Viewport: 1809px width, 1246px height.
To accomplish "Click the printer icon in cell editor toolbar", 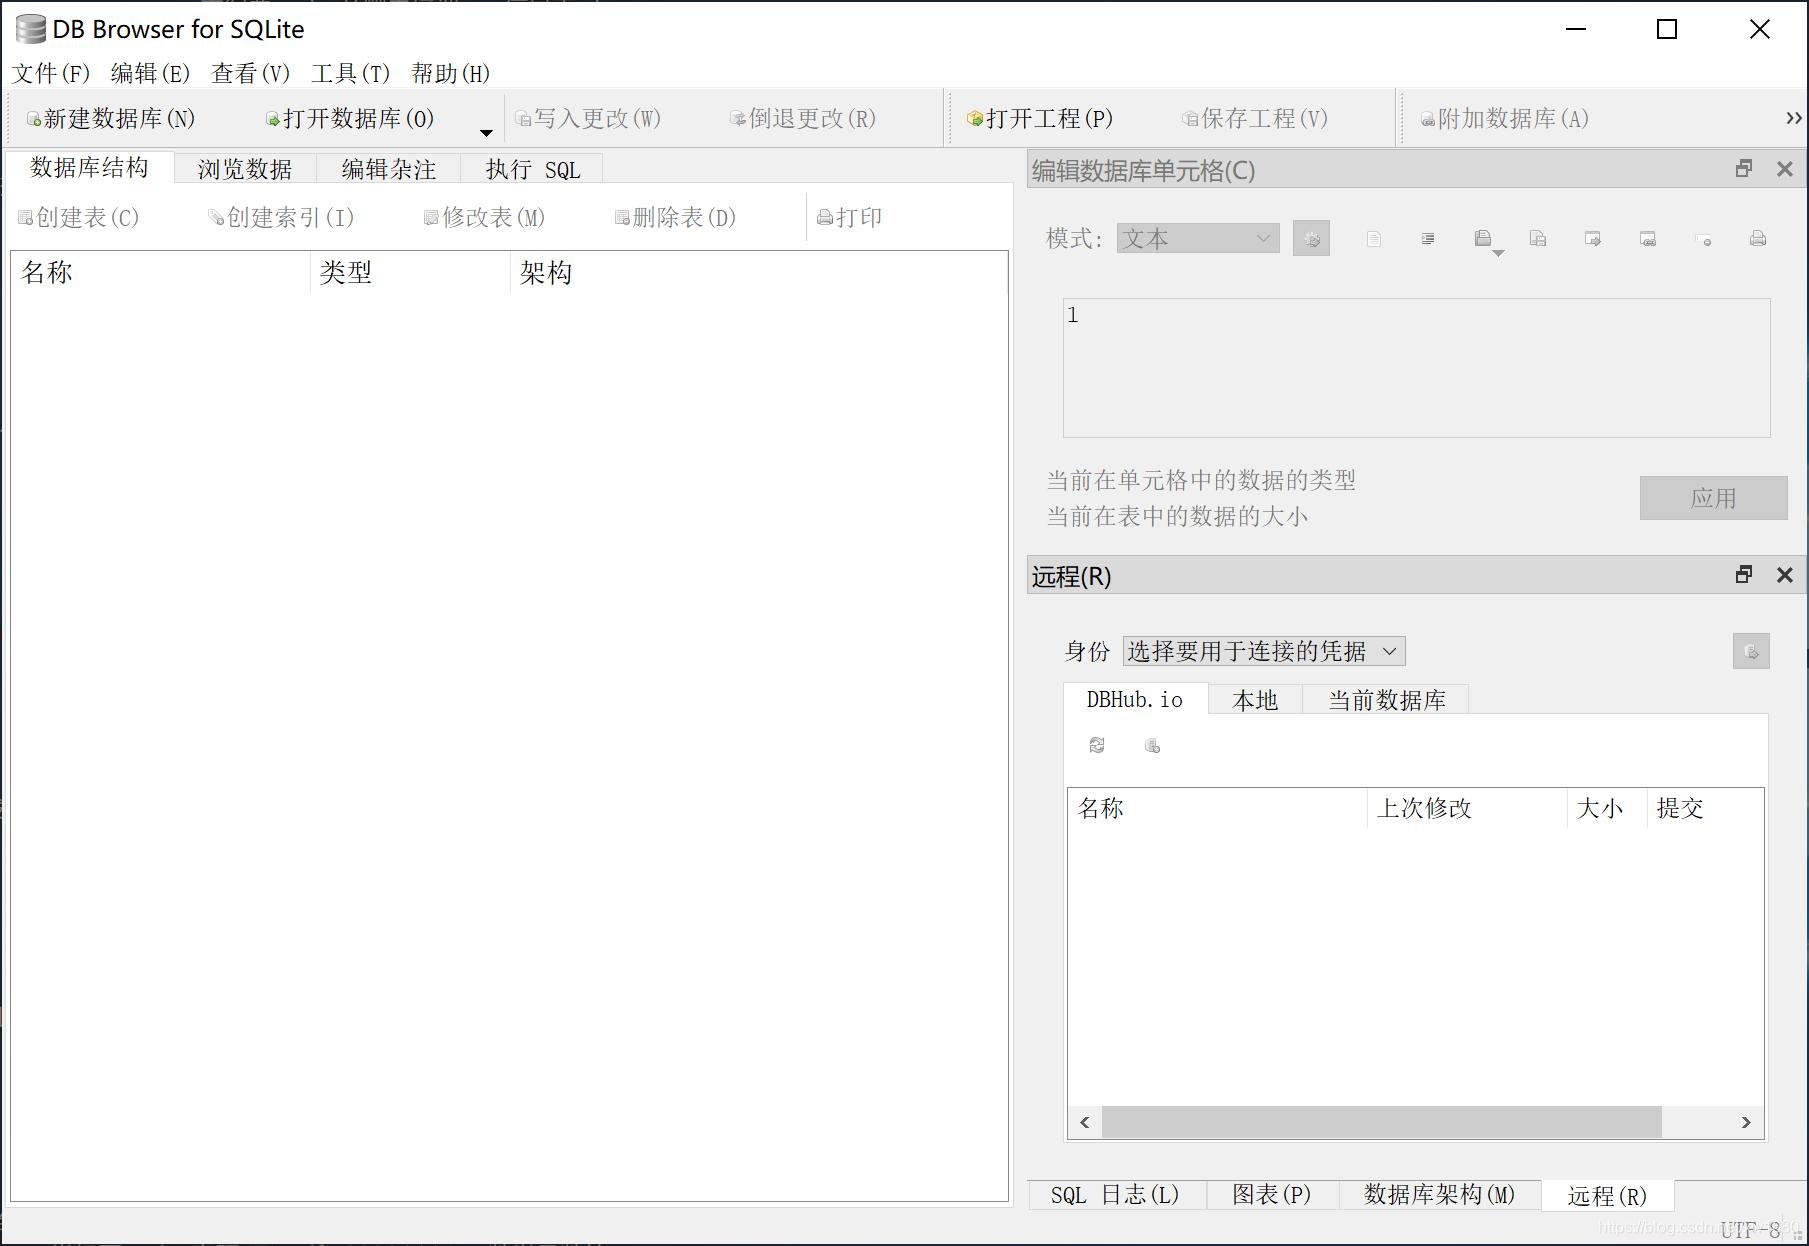I will pos(1758,239).
